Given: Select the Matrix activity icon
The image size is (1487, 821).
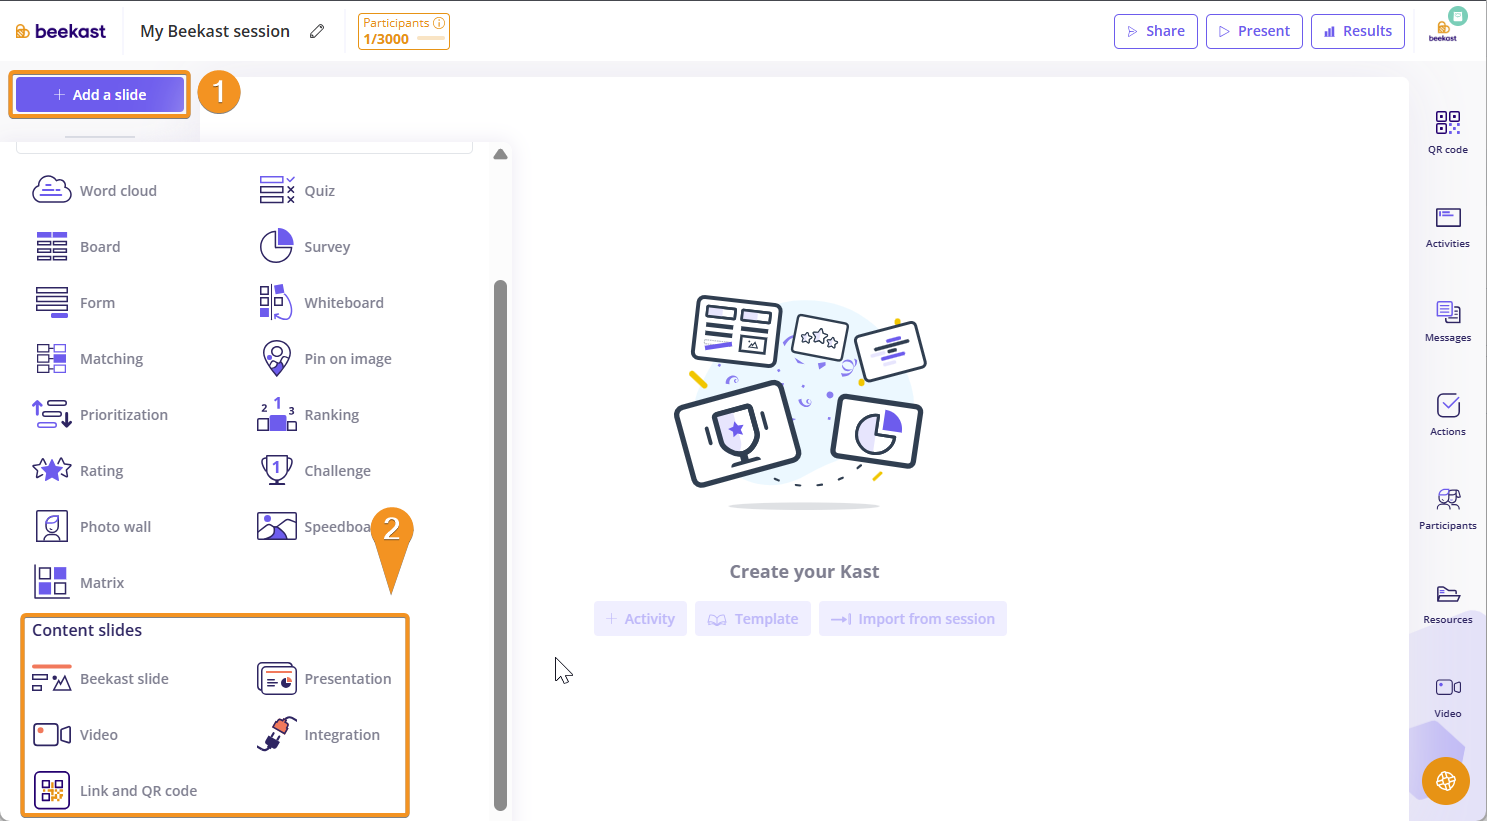Looking at the screenshot, I should click(51, 582).
